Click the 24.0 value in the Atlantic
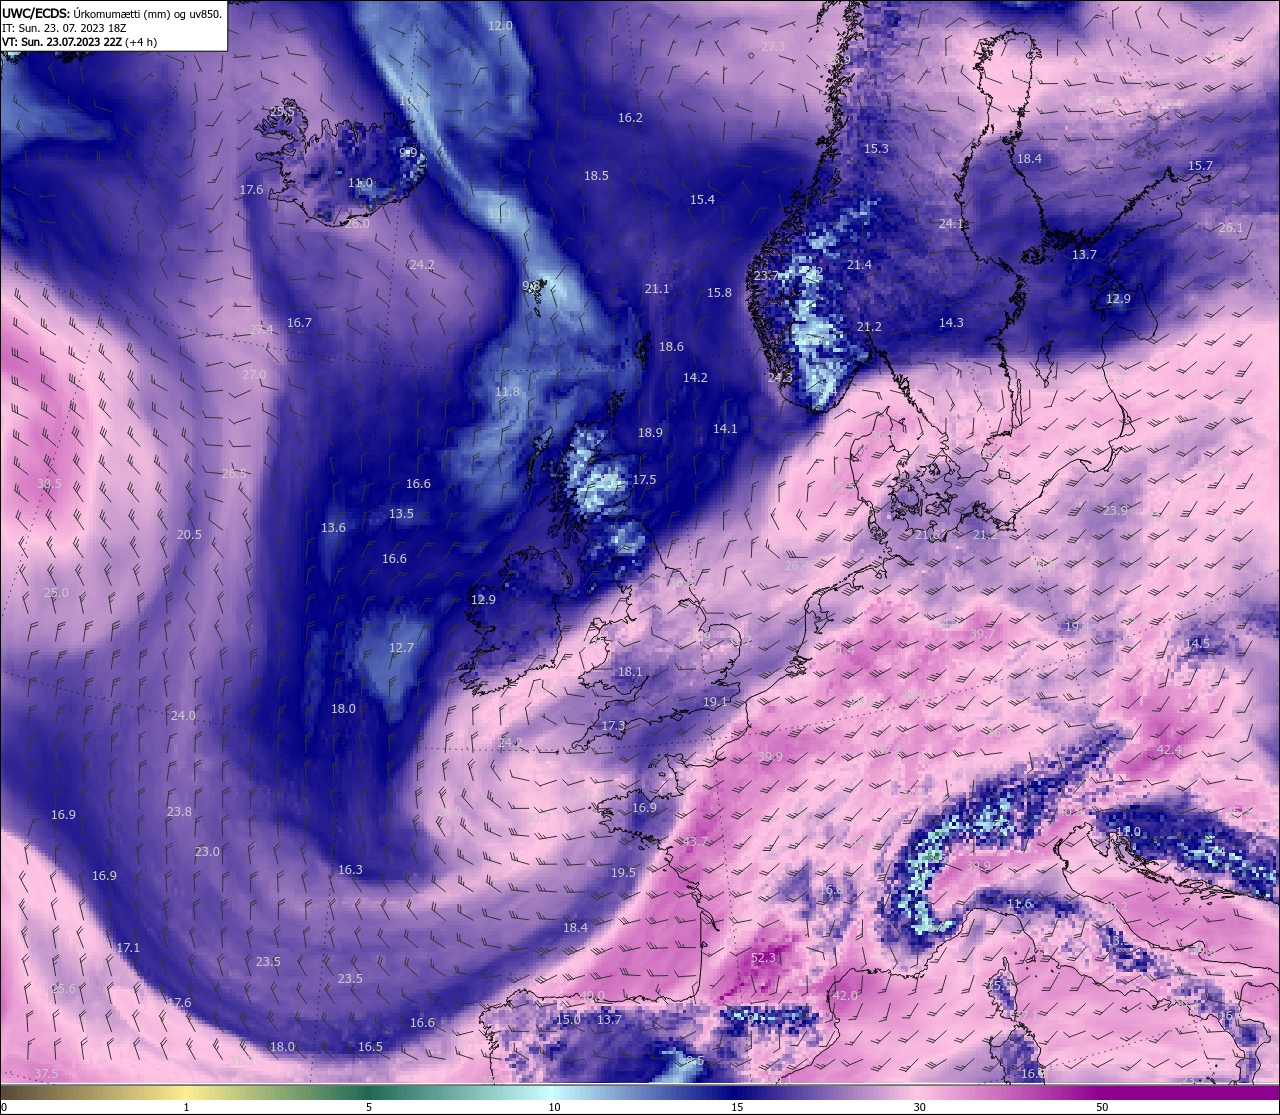 coord(183,715)
